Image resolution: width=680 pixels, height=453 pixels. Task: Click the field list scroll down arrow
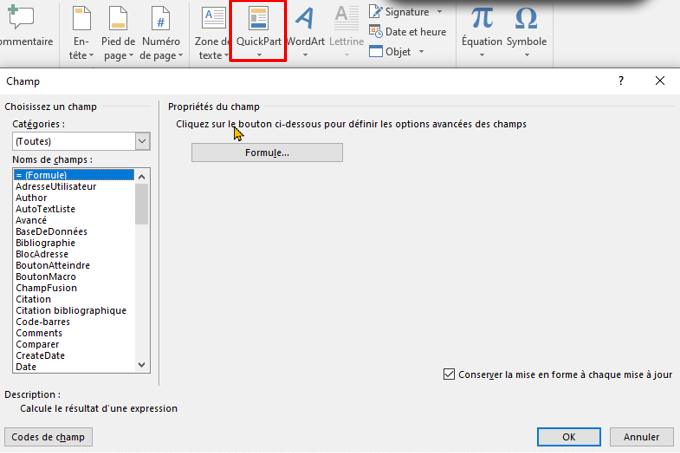tap(142, 365)
